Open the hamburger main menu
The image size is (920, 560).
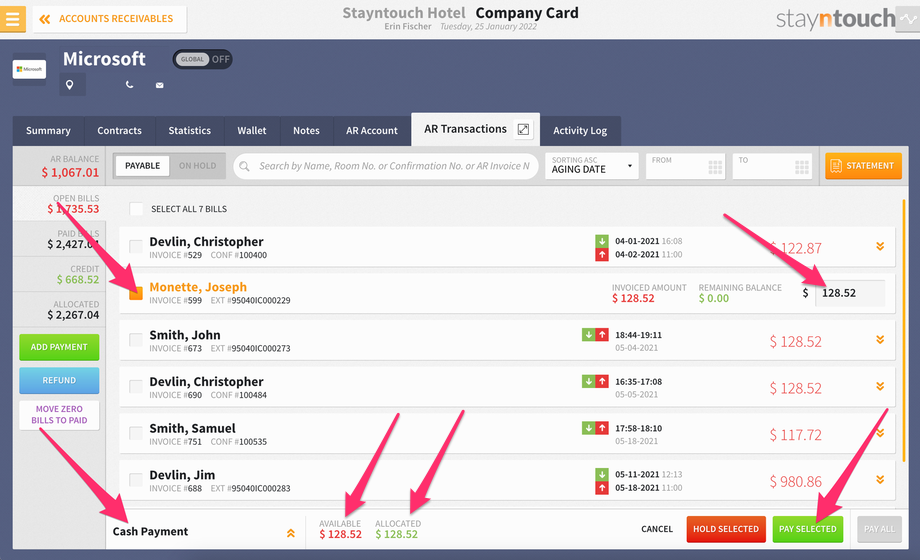pos(13,19)
